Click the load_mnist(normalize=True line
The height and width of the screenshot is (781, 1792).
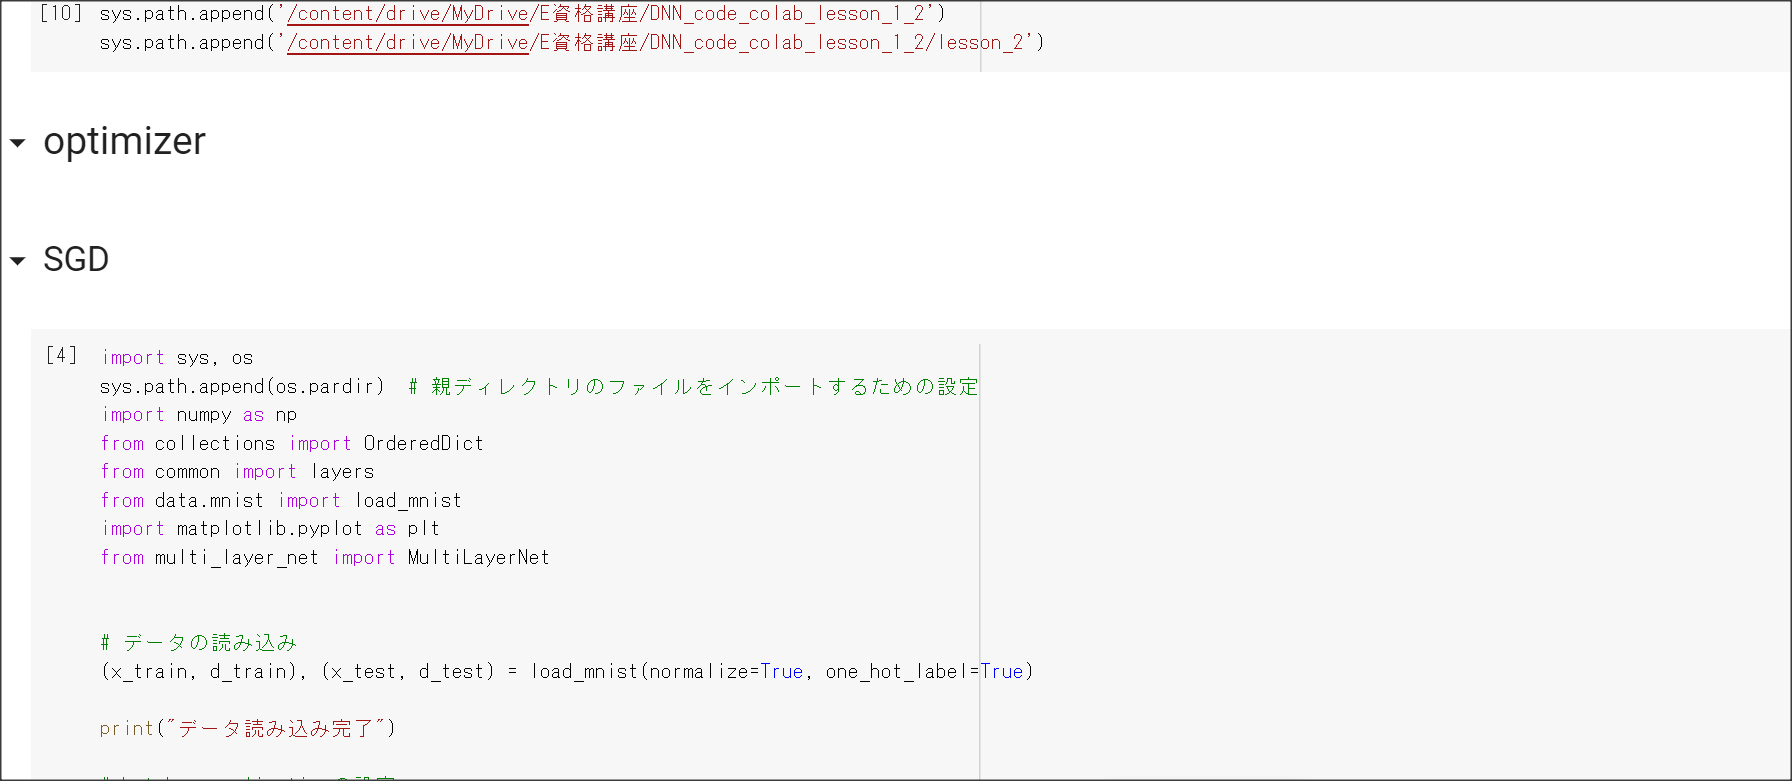tap(567, 671)
